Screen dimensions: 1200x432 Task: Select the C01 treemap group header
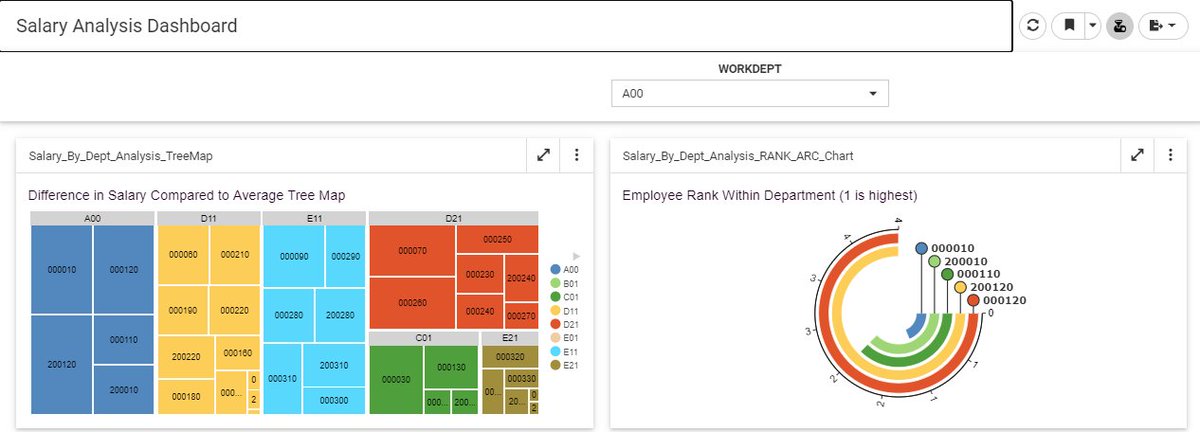click(424, 339)
